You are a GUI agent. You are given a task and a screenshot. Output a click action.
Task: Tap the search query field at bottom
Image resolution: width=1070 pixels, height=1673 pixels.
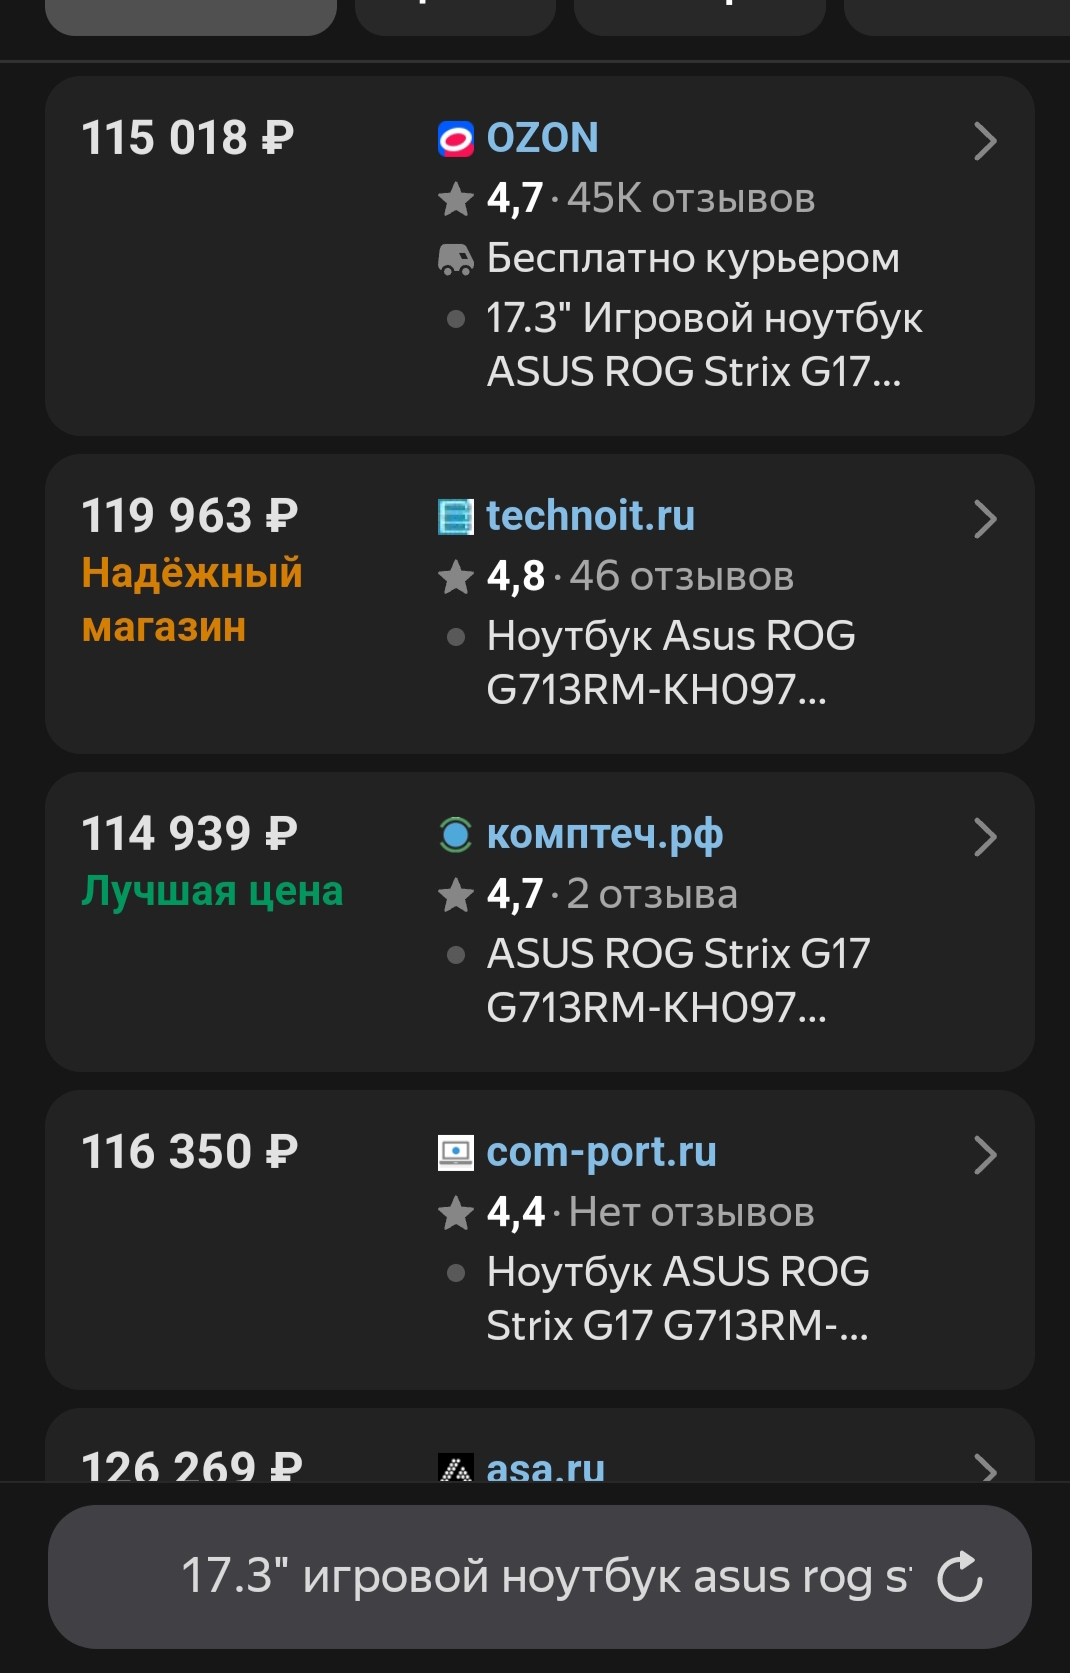(x=540, y=1577)
